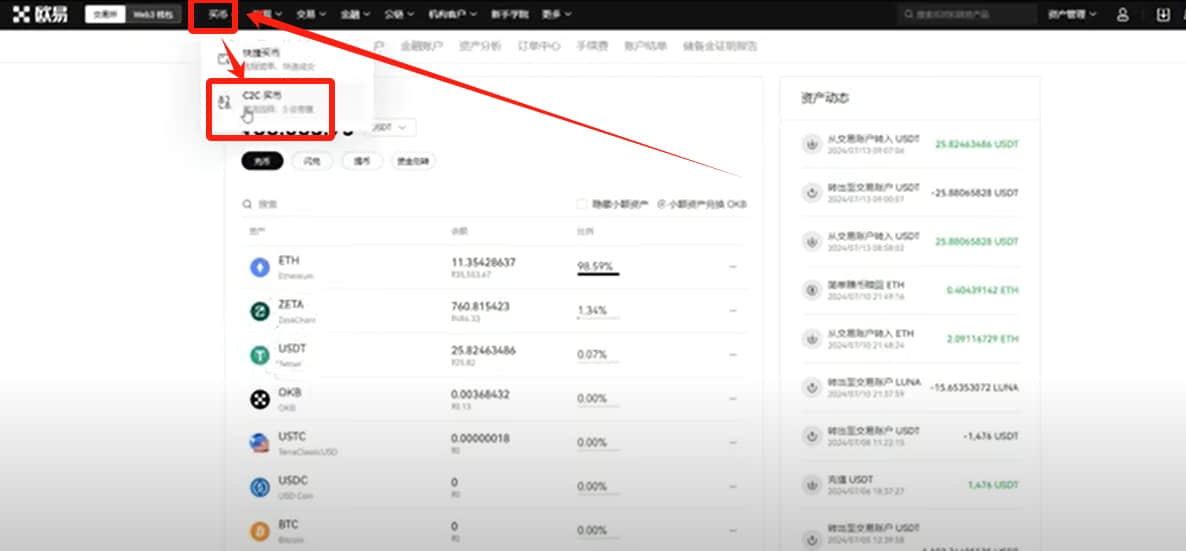Open the asset management dropdown in the header
This screenshot has width=1186, height=551.
click(1072, 14)
